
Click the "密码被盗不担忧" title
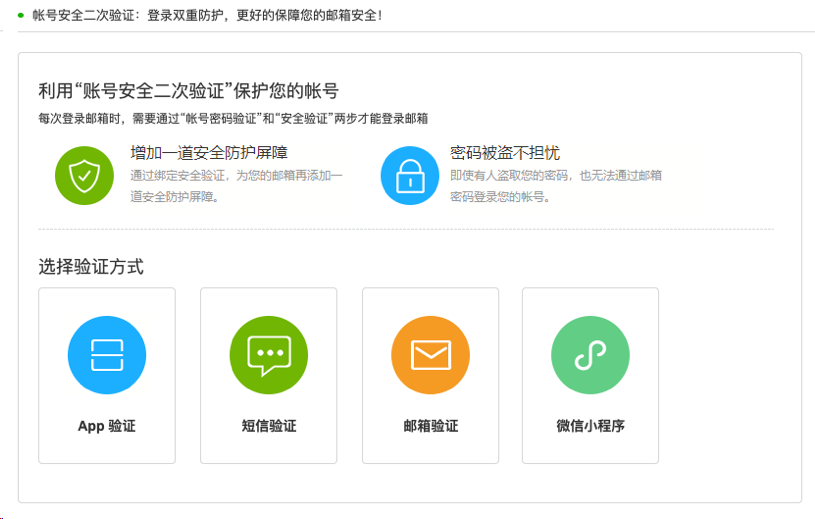505,153
